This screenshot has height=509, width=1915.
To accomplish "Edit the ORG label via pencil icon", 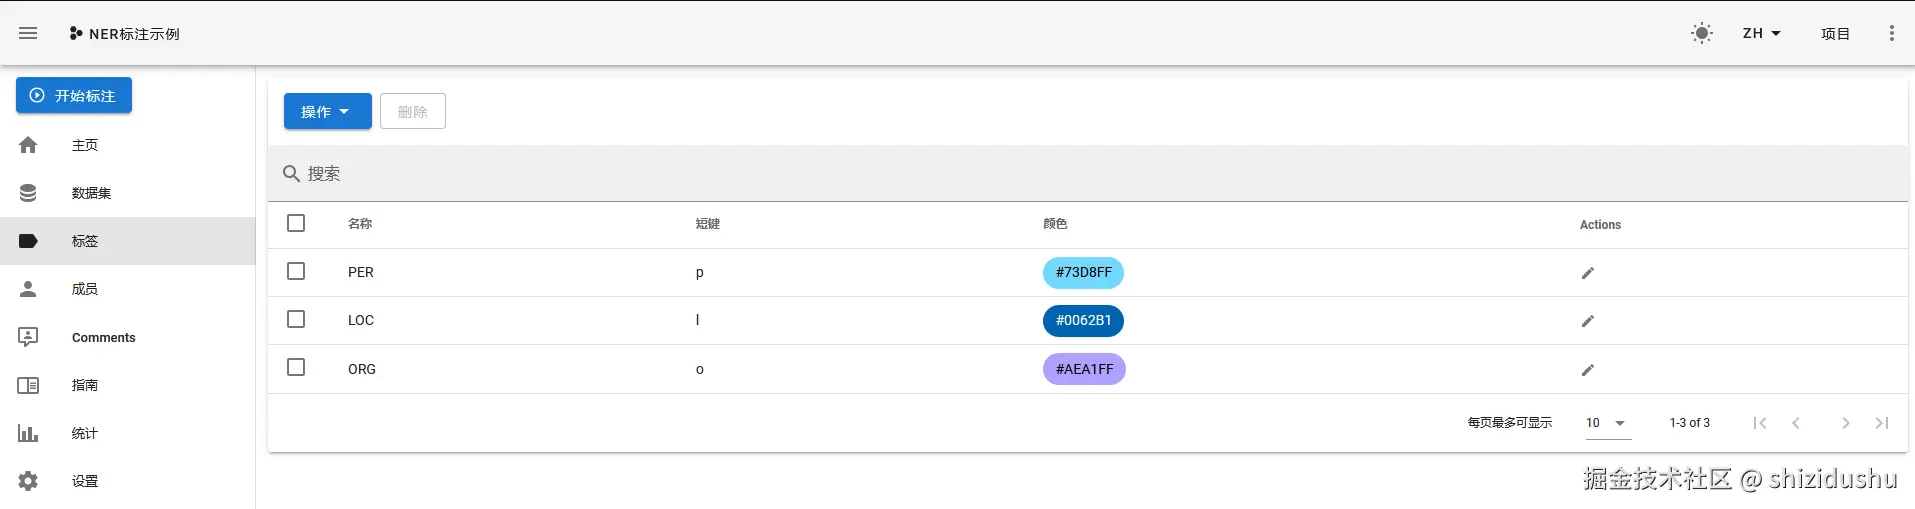I will click(x=1587, y=370).
